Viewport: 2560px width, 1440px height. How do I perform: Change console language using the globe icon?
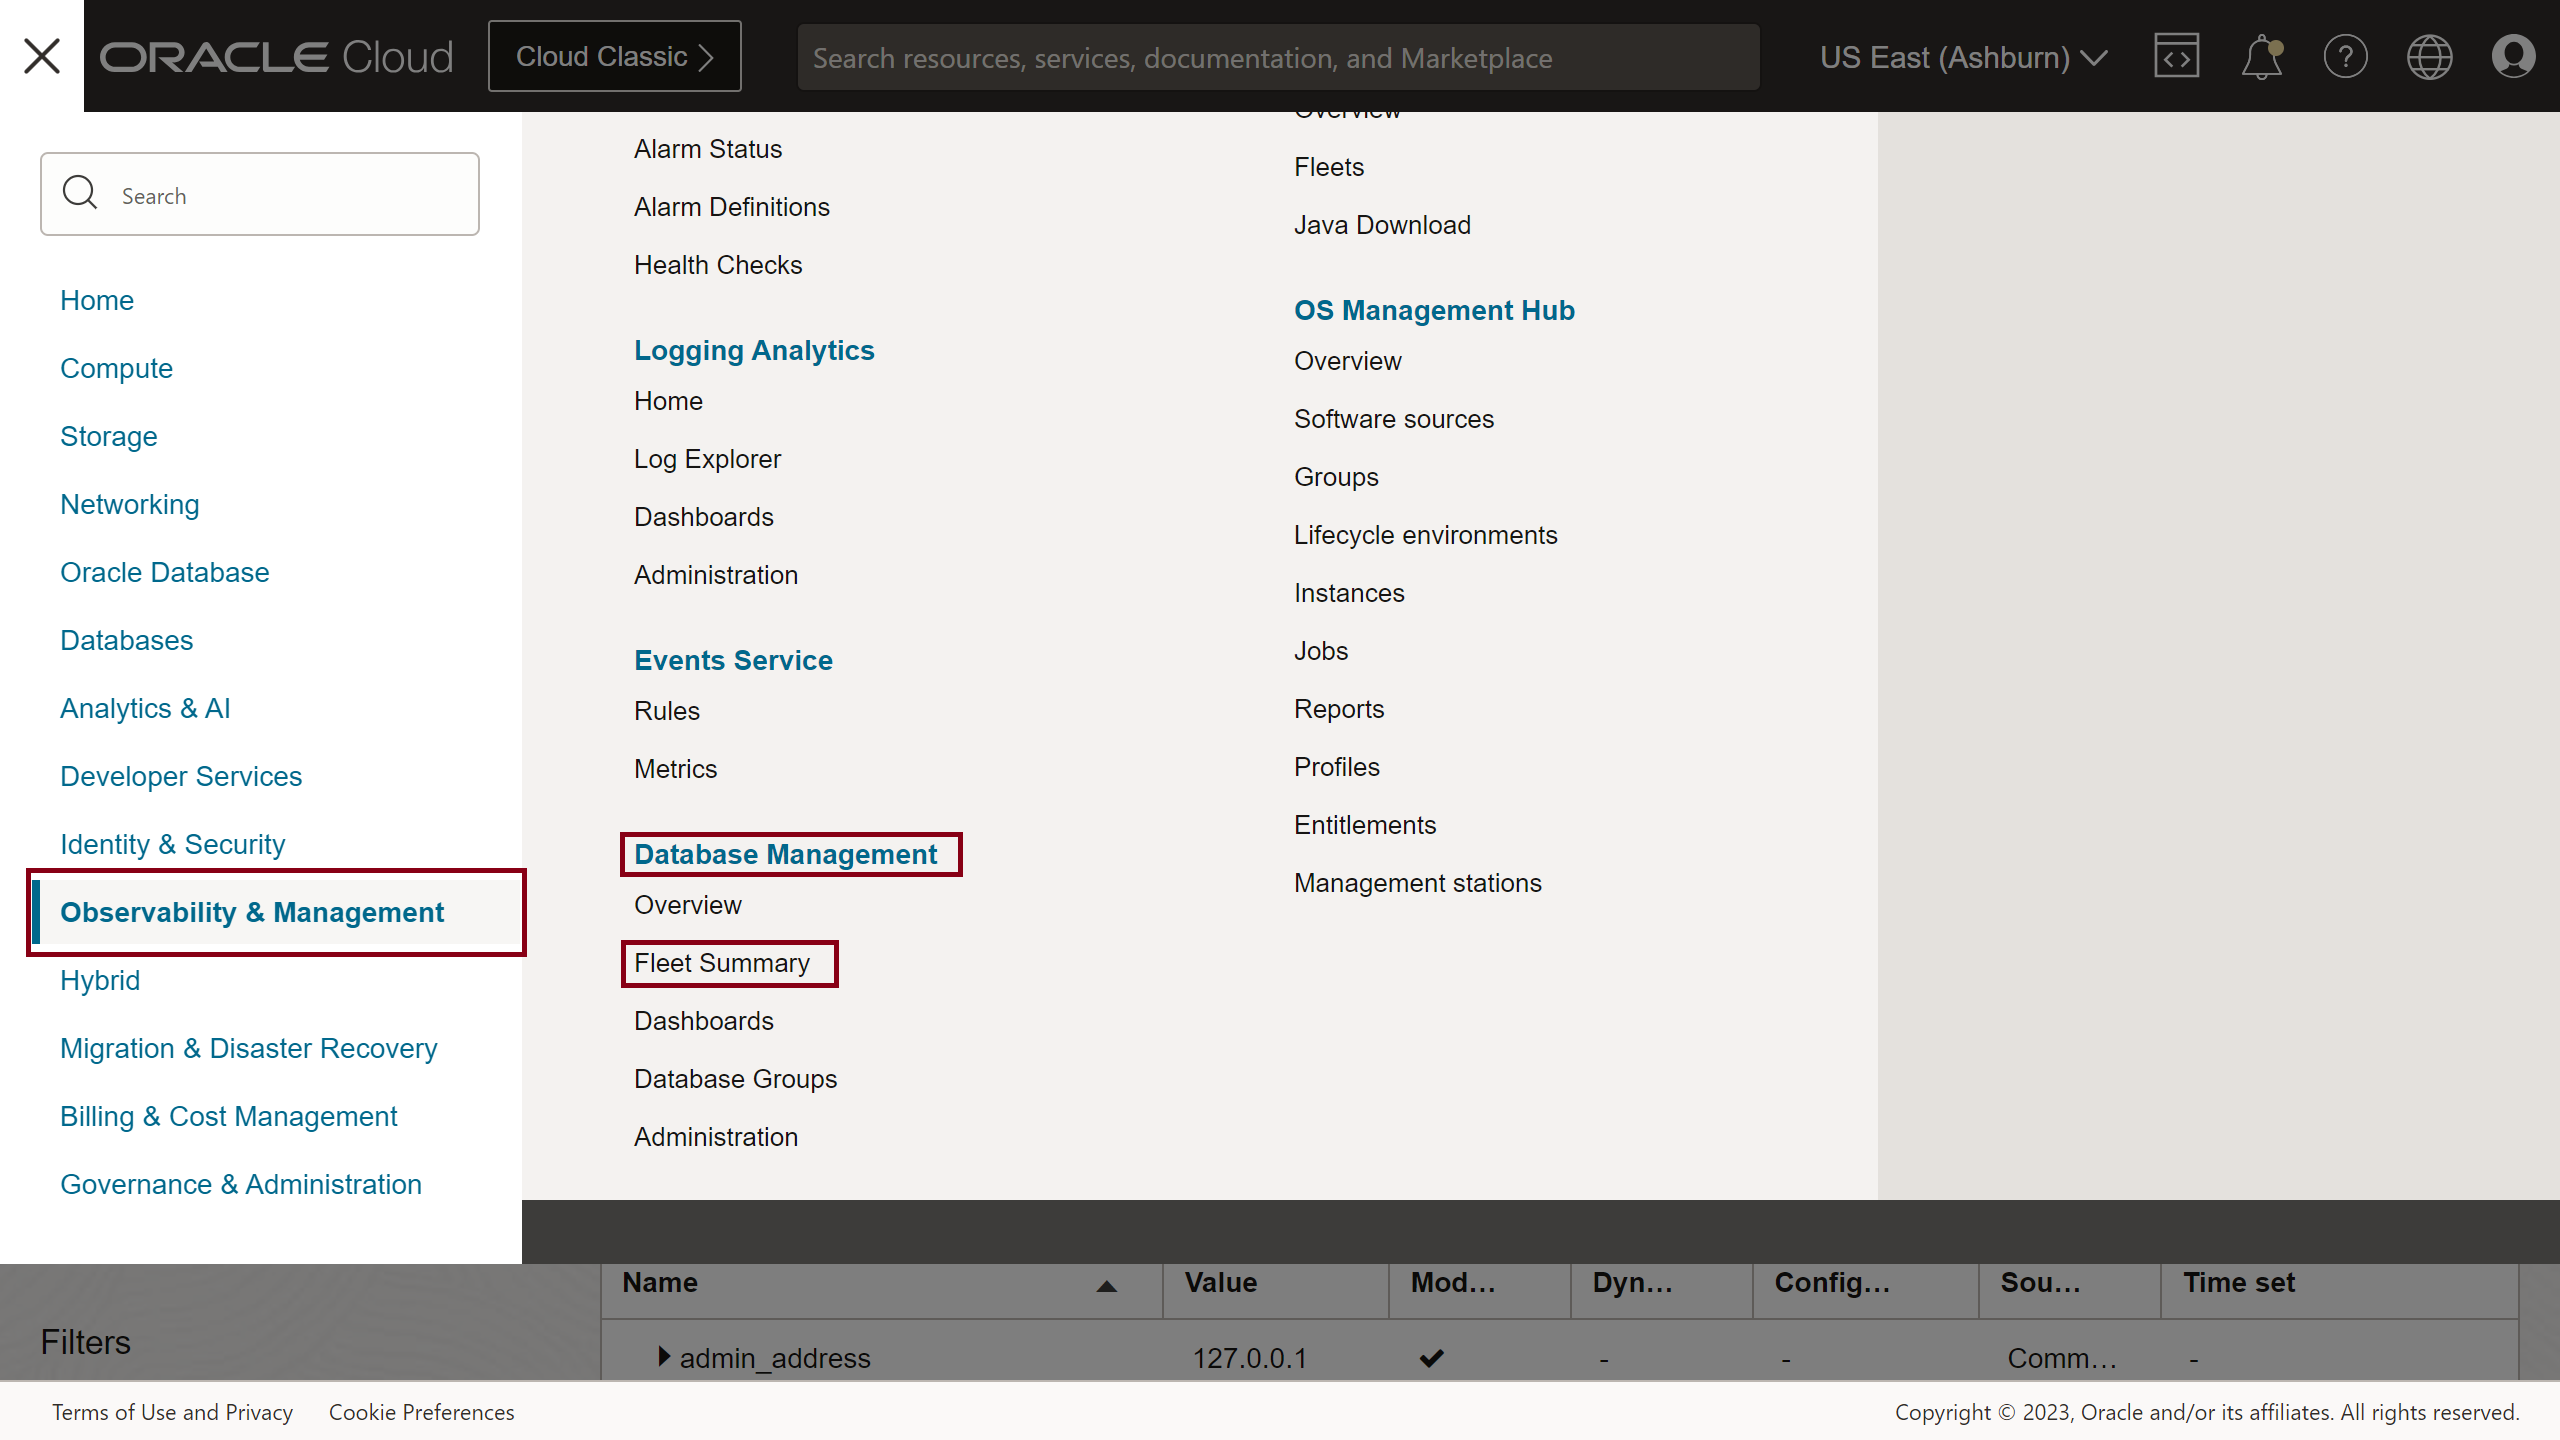(2430, 56)
